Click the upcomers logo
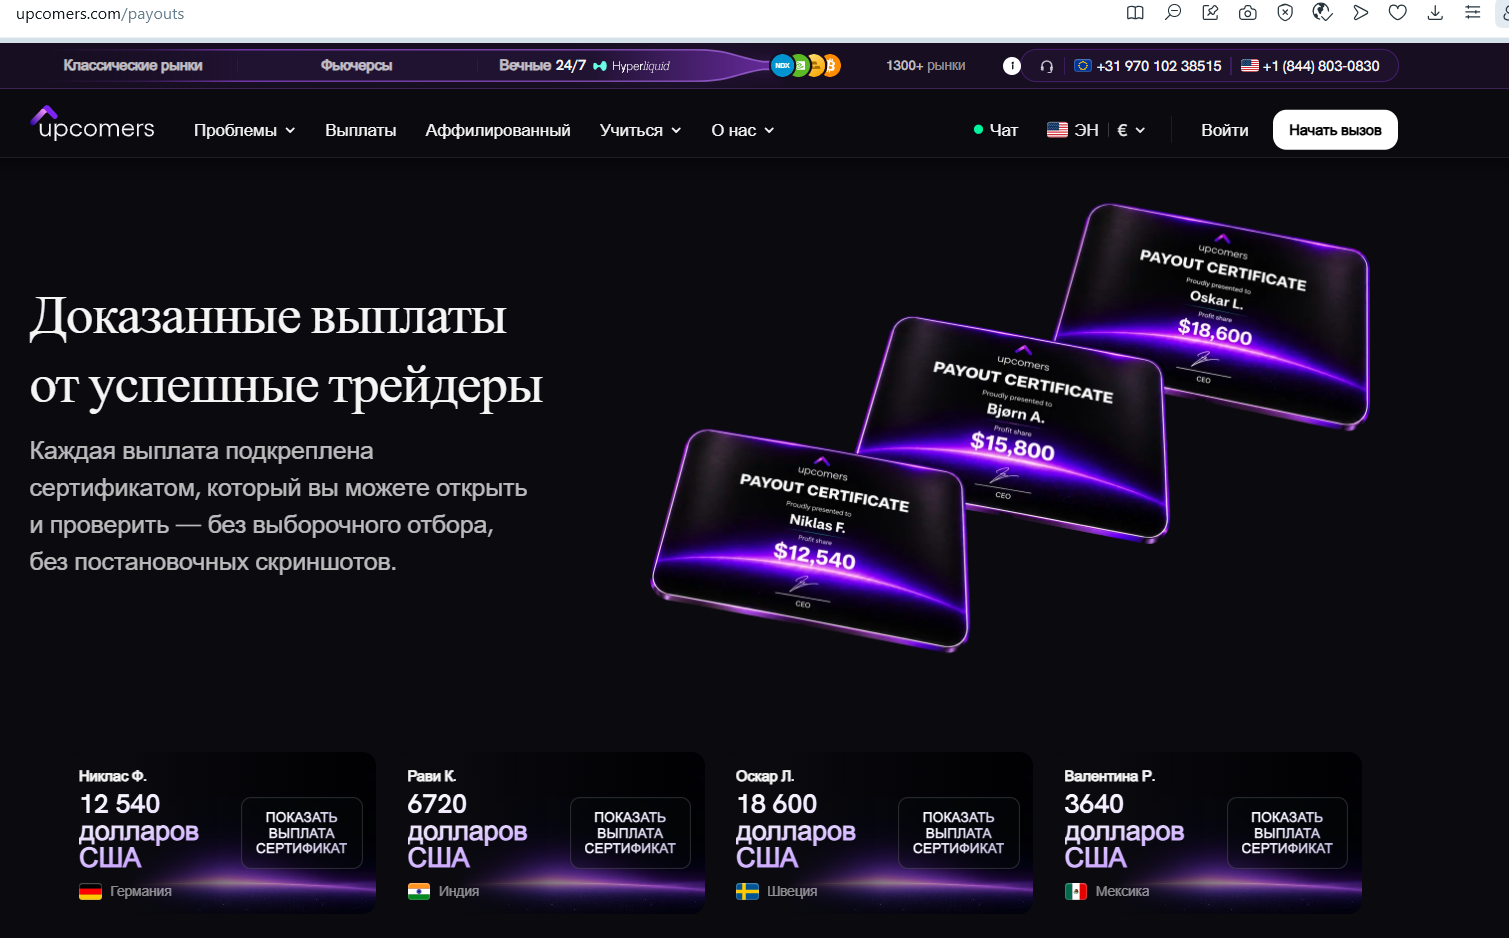The width and height of the screenshot is (1509, 938). pos(93,124)
